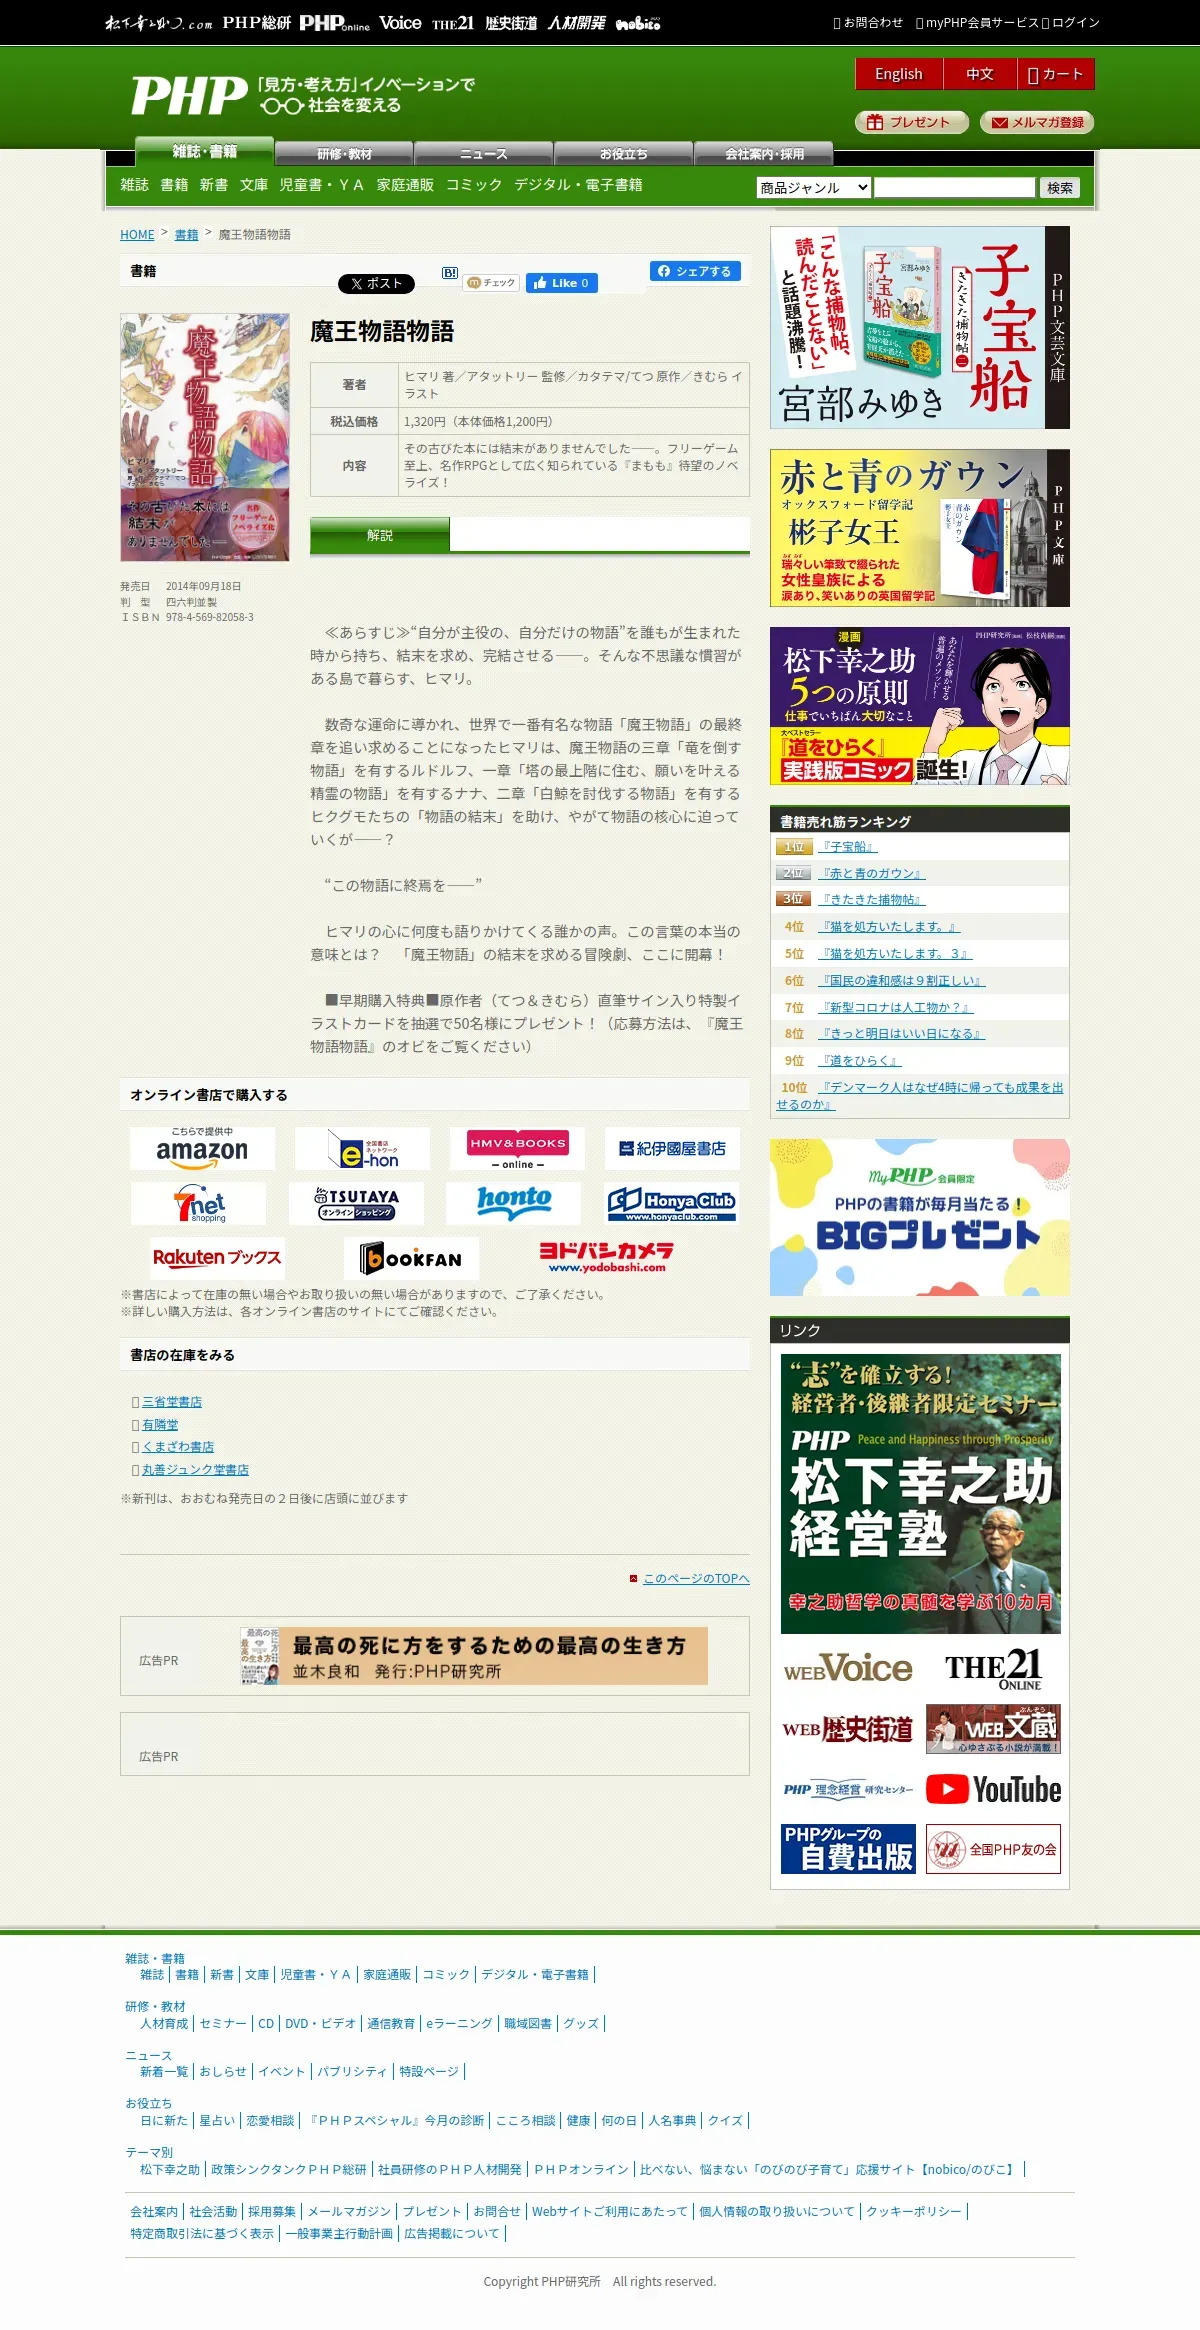Image resolution: width=1200 pixels, height=2330 pixels.
Task: Click the WEB文蔵 banner icon
Action: [x=993, y=1729]
